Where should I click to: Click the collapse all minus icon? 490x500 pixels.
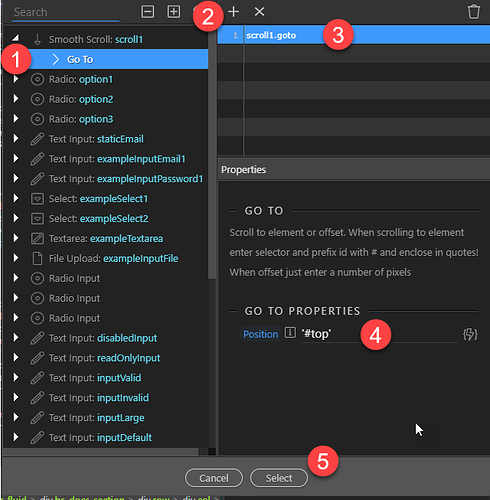[x=147, y=12]
